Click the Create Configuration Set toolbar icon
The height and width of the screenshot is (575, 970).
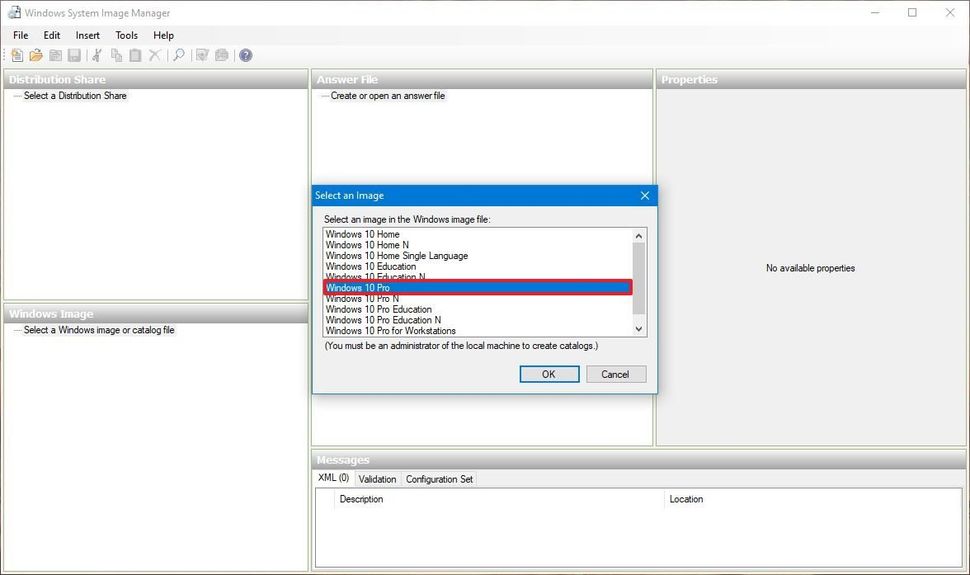pos(221,56)
